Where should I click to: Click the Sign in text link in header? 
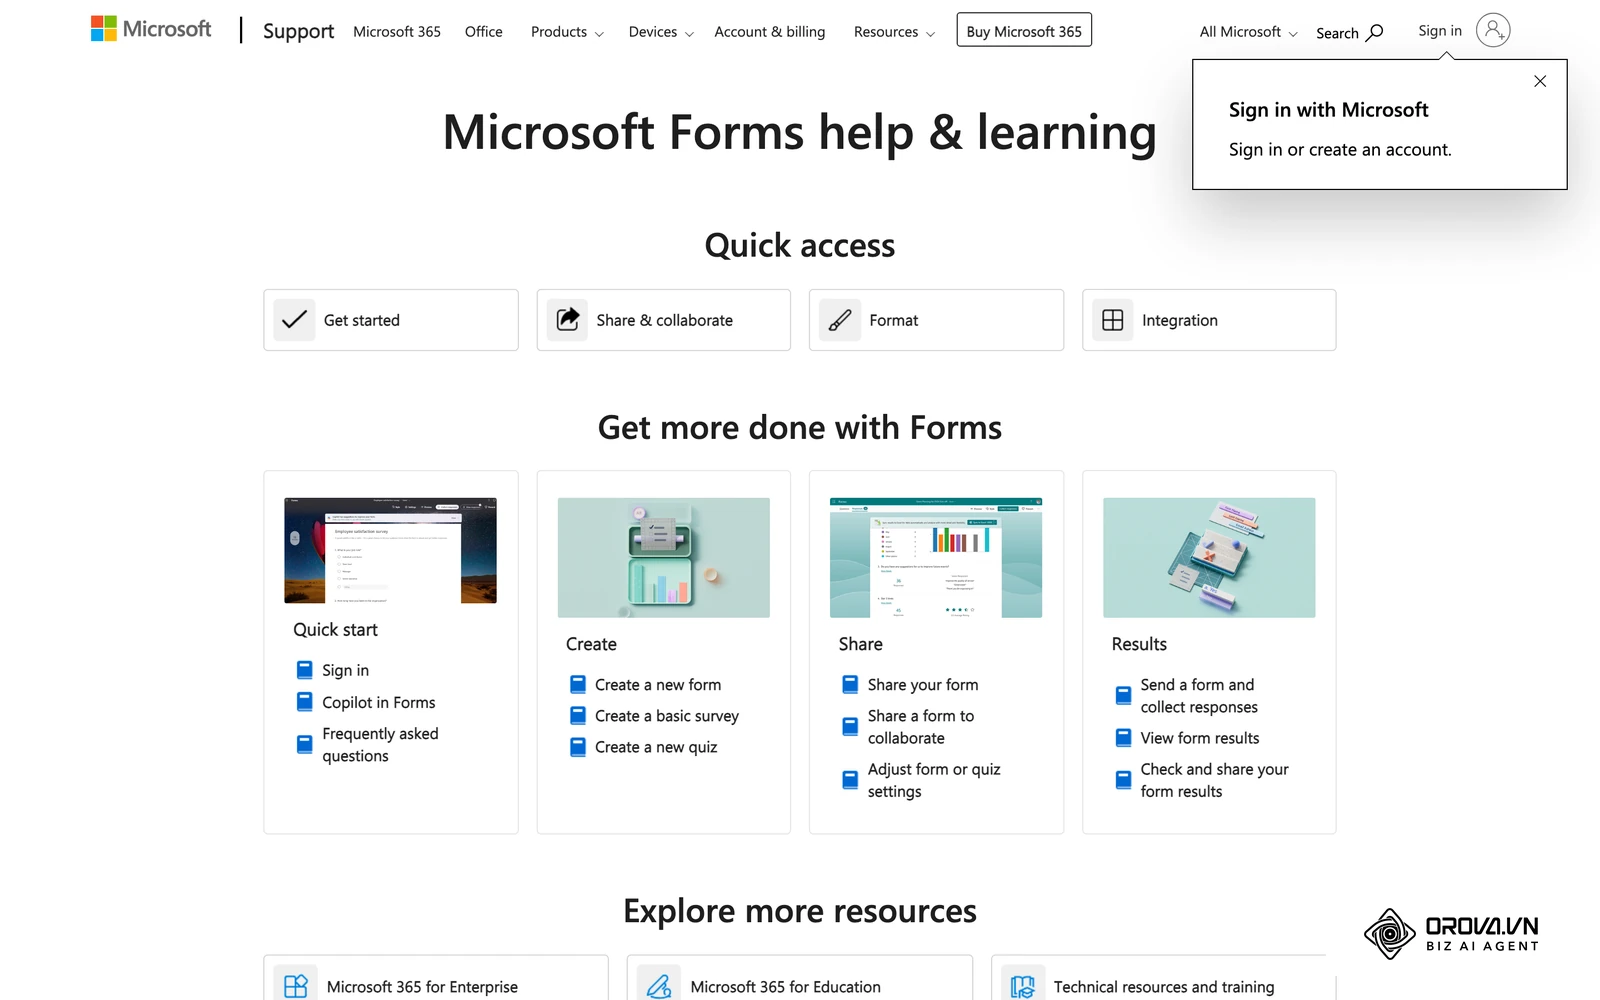click(x=1440, y=31)
